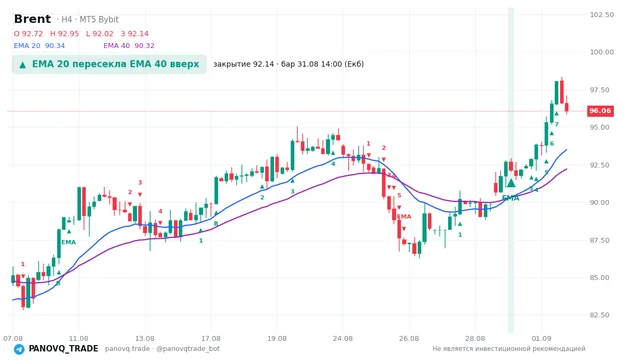Click the green EMA label under the highlighted bar
The width and height of the screenshot is (640, 360).
point(511,198)
